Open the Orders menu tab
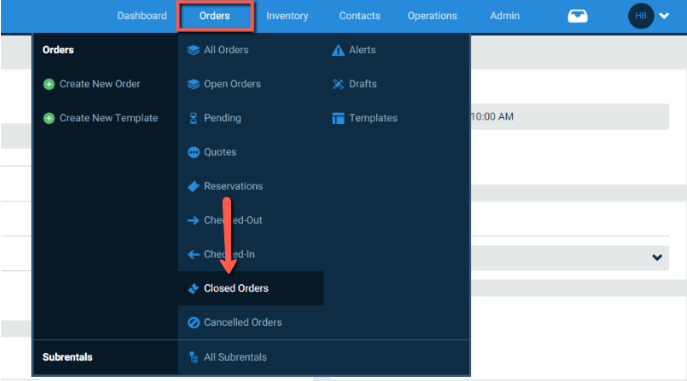This screenshot has height=381, width=687. [215, 16]
